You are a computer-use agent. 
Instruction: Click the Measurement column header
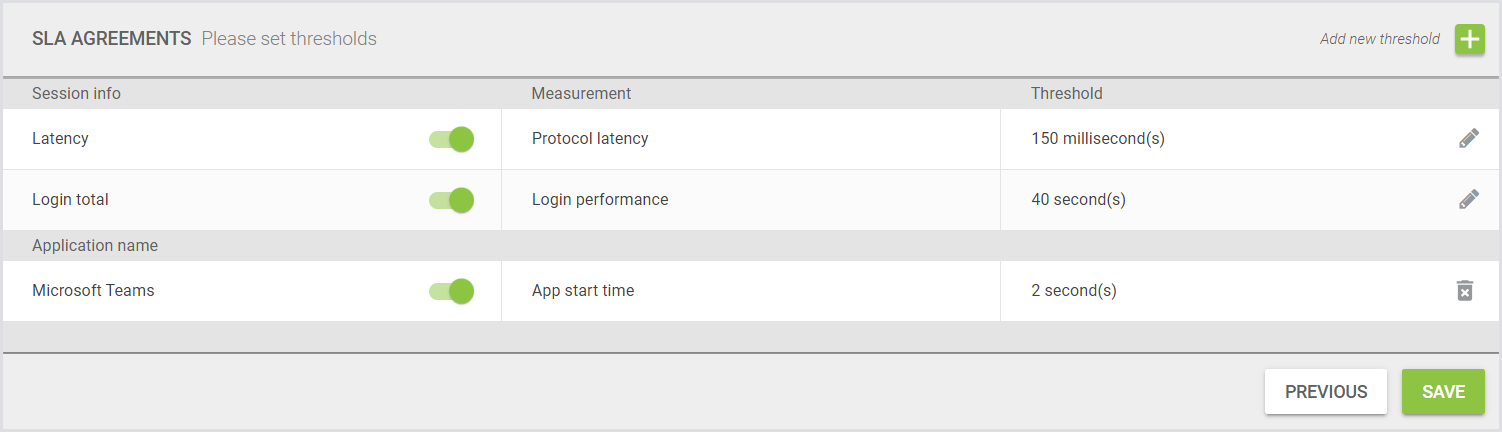click(x=581, y=94)
